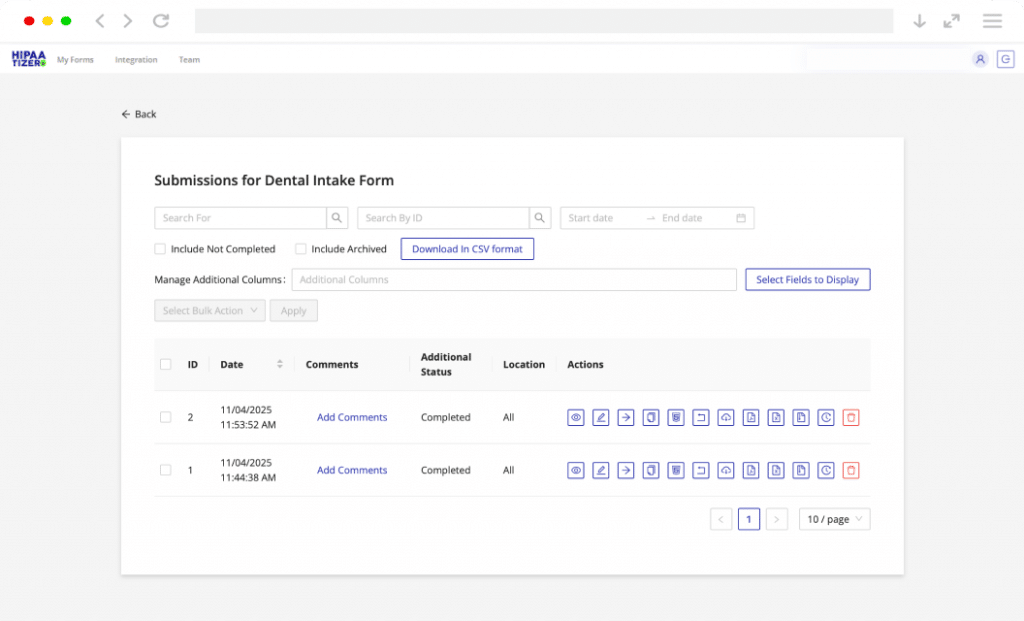Open the cloud upload action for submission 2

coord(725,417)
